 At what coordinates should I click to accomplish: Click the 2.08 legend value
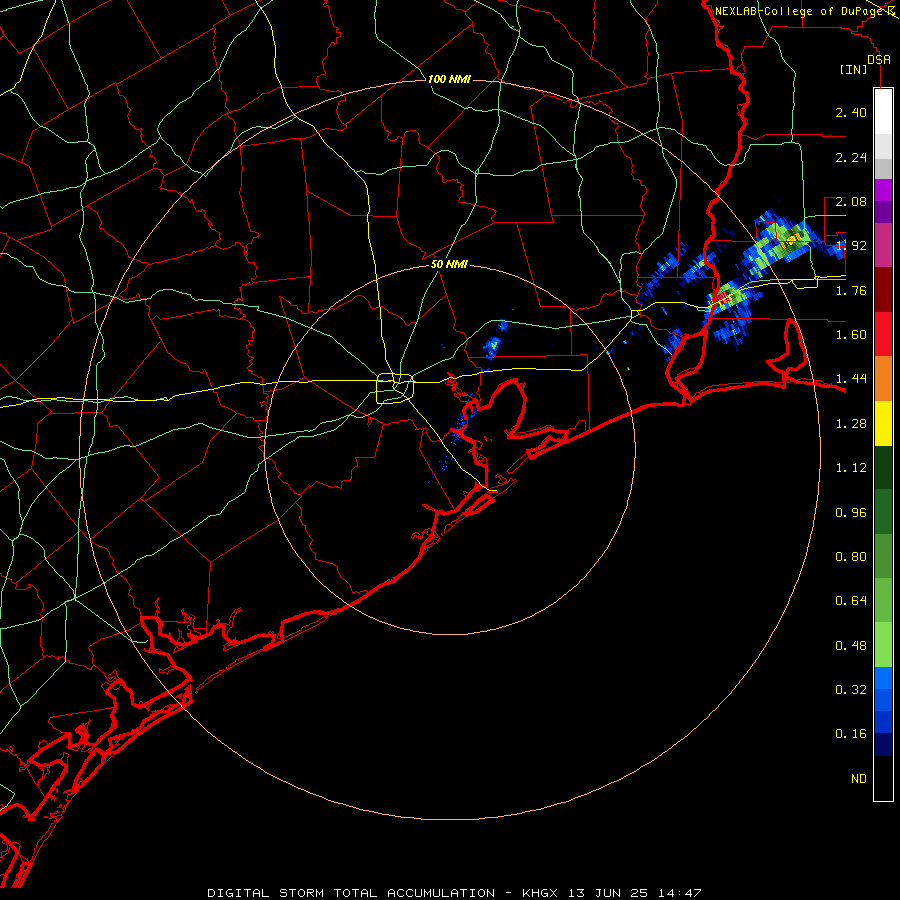tap(851, 201)
